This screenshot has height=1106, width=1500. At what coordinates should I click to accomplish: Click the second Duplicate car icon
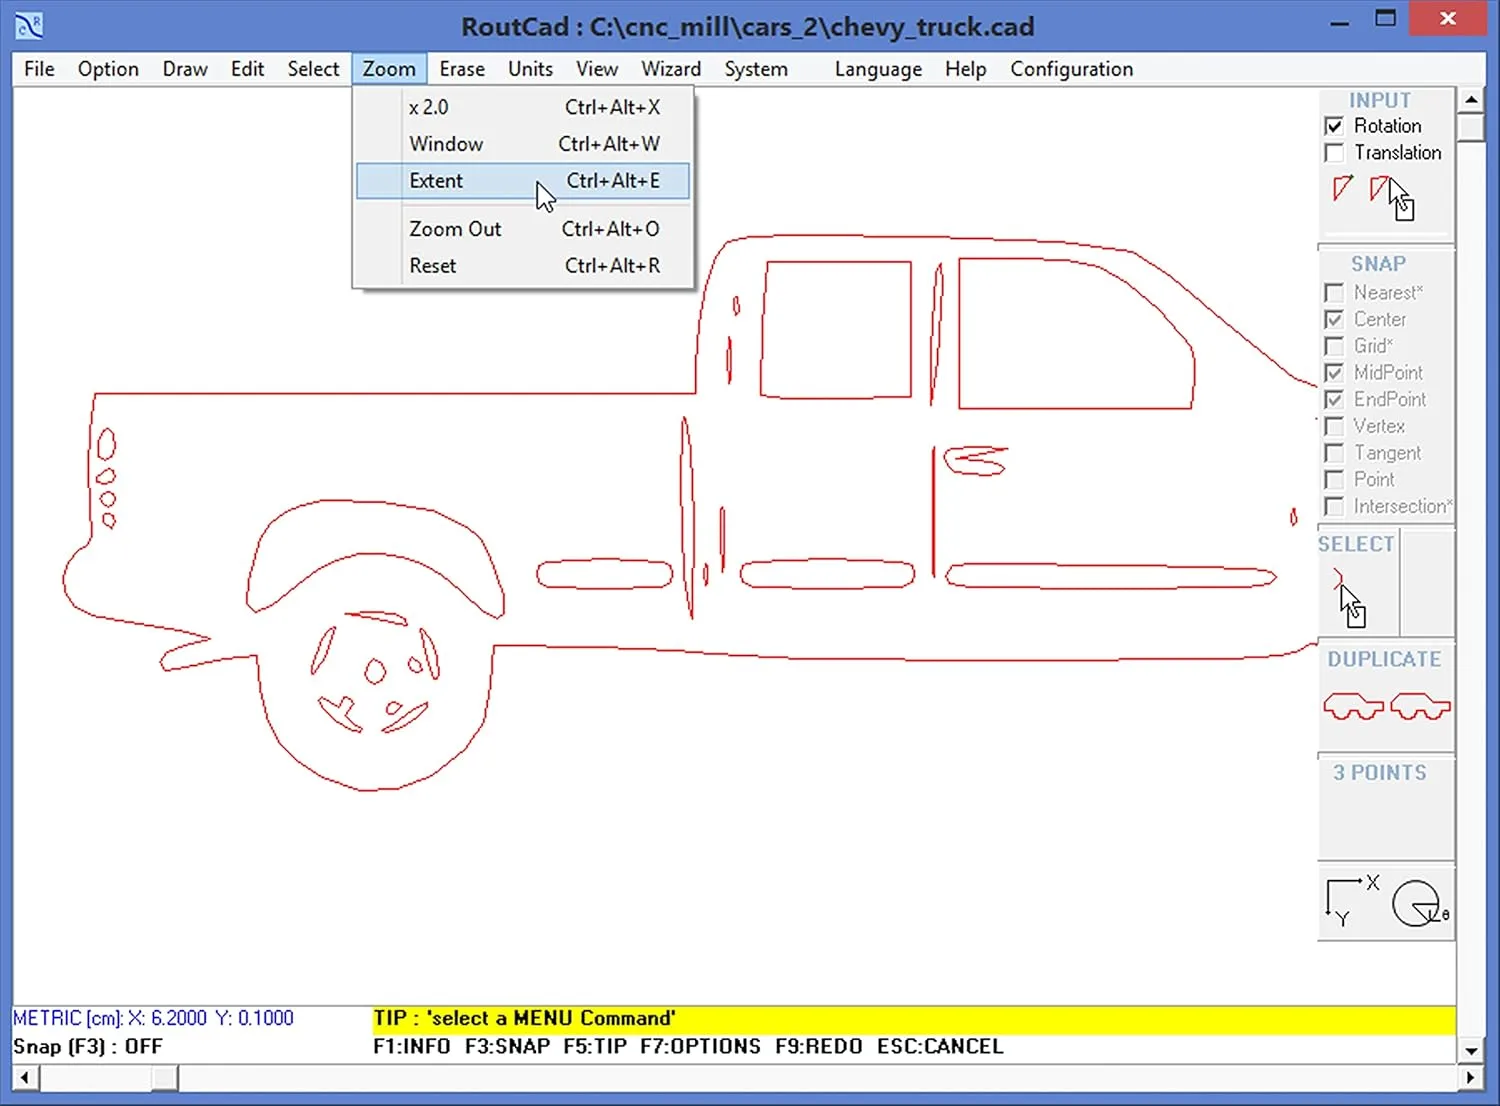[1420, 705]
